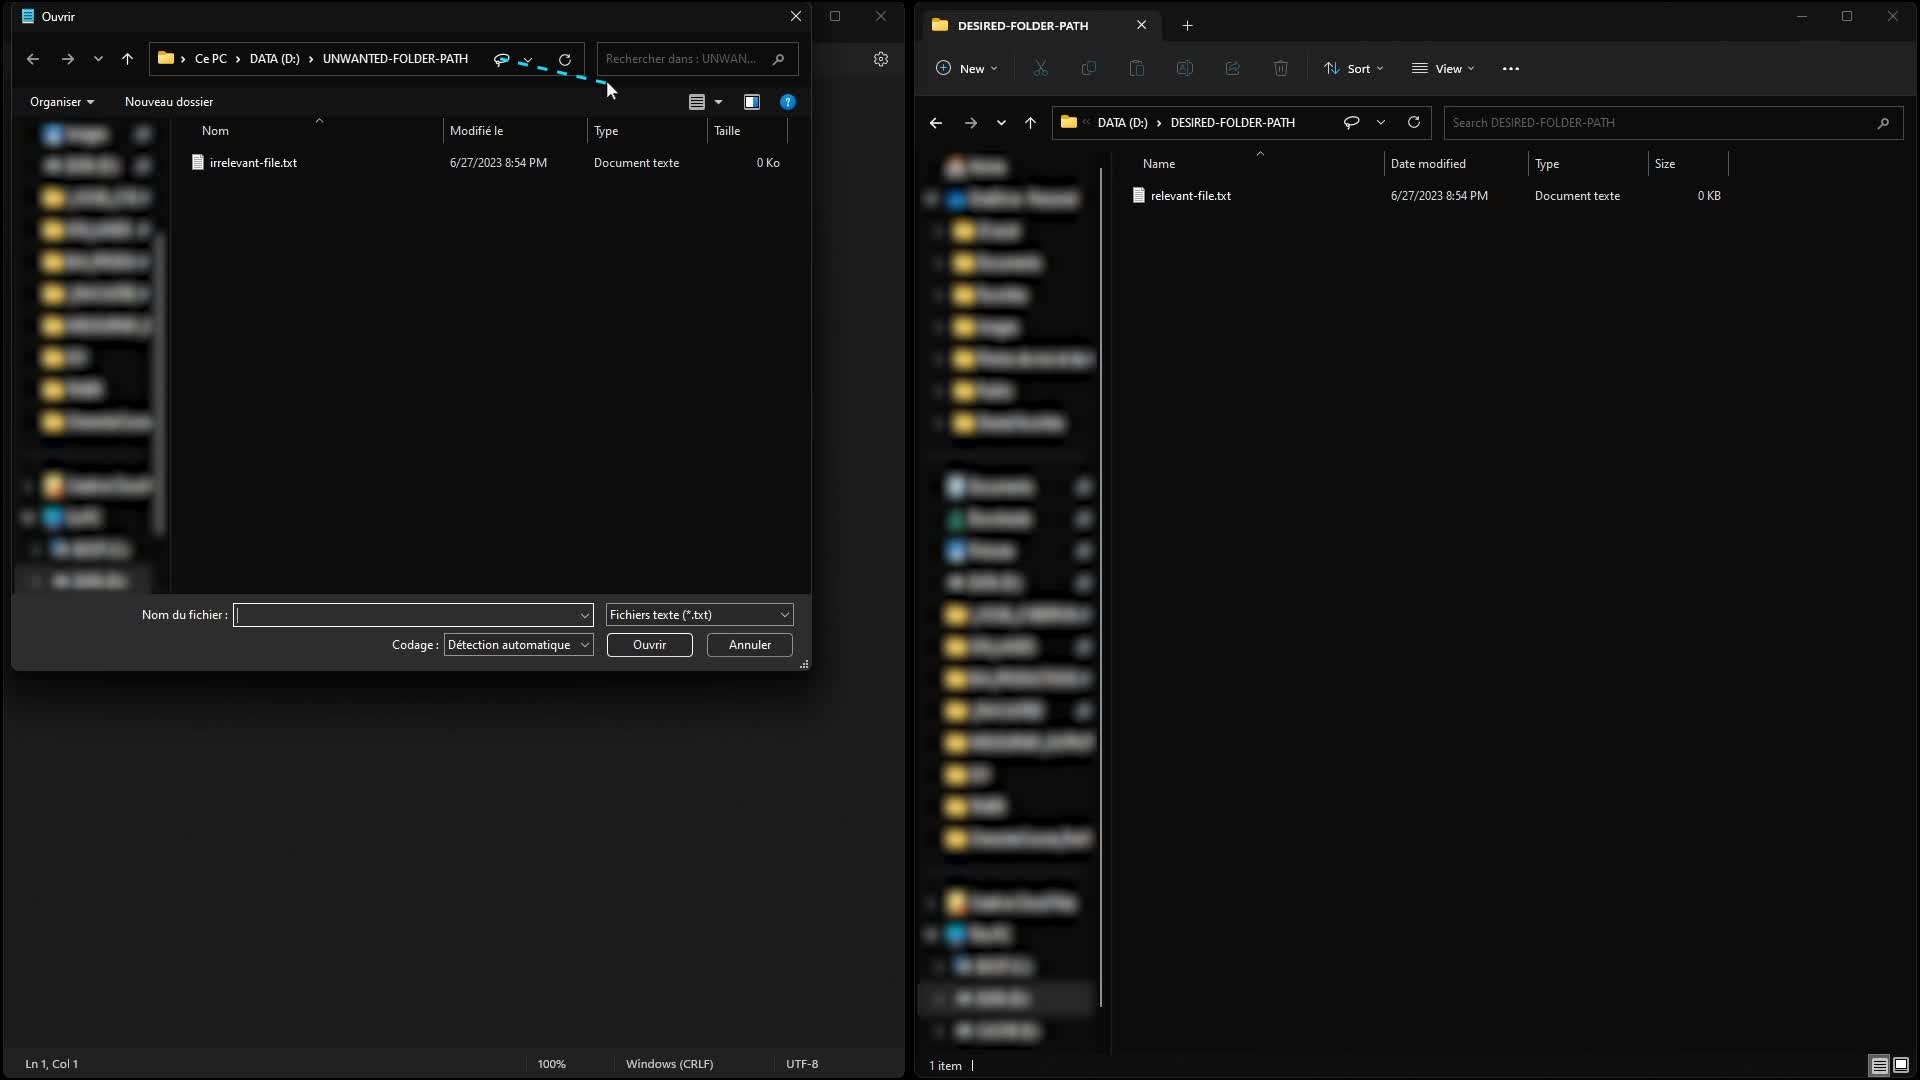Click the Ouvrir button
This screenshot has width=1920, height=1080.
(650, 645)
